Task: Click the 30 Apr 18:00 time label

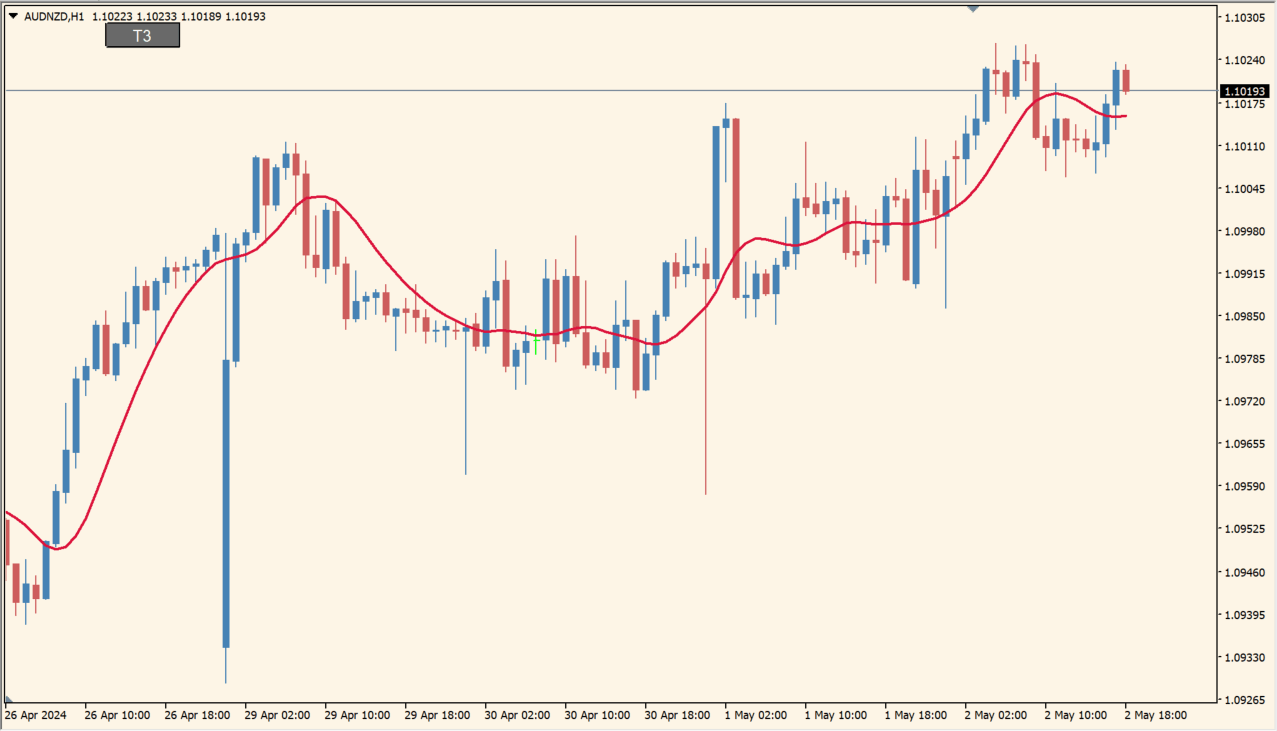Action: (x=678, y=716)
